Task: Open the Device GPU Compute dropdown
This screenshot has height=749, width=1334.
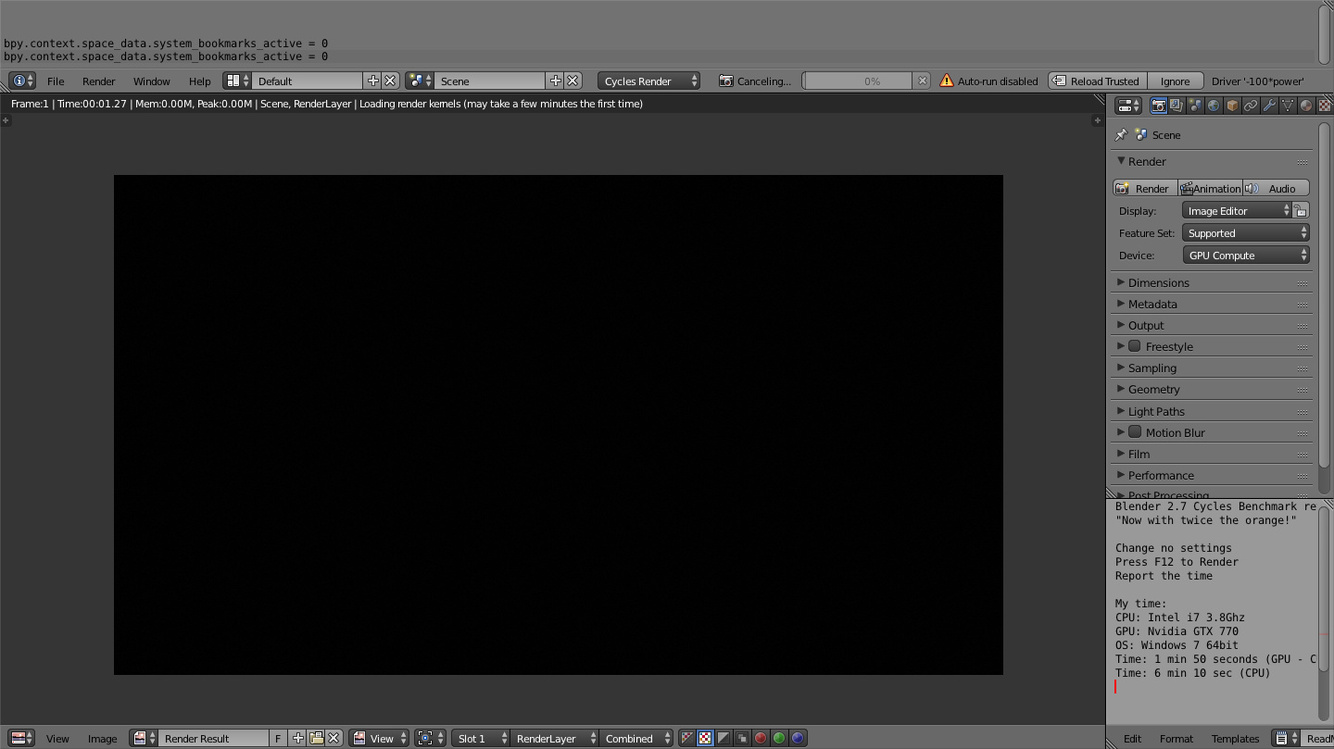Action: (x=1245, y=255)
